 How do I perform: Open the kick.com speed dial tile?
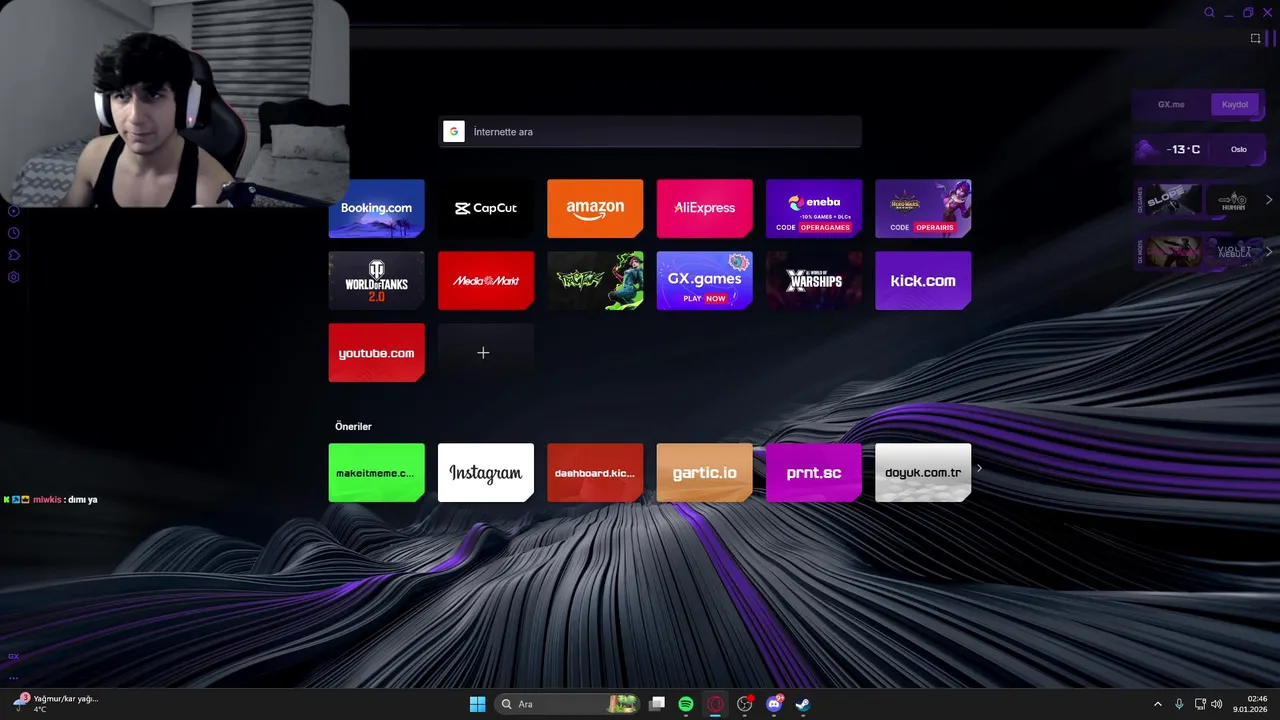(923, 280)
